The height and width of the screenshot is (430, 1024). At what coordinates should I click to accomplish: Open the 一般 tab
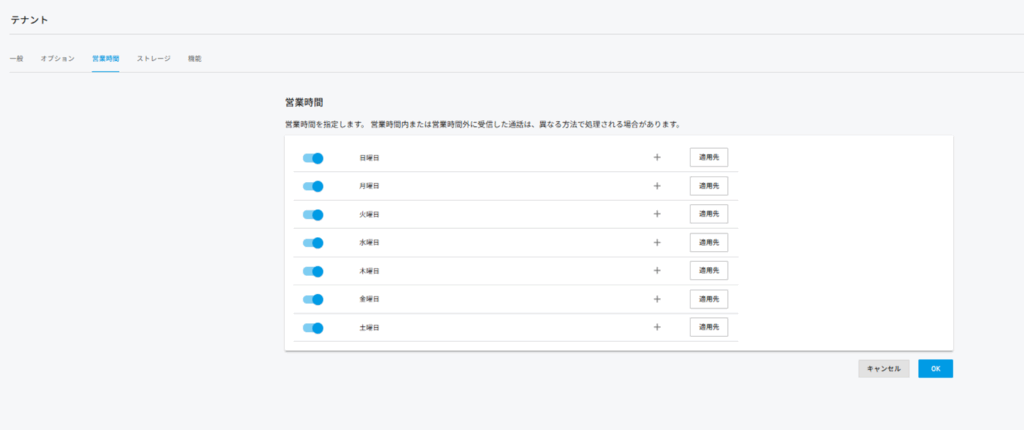pos(16,59)
